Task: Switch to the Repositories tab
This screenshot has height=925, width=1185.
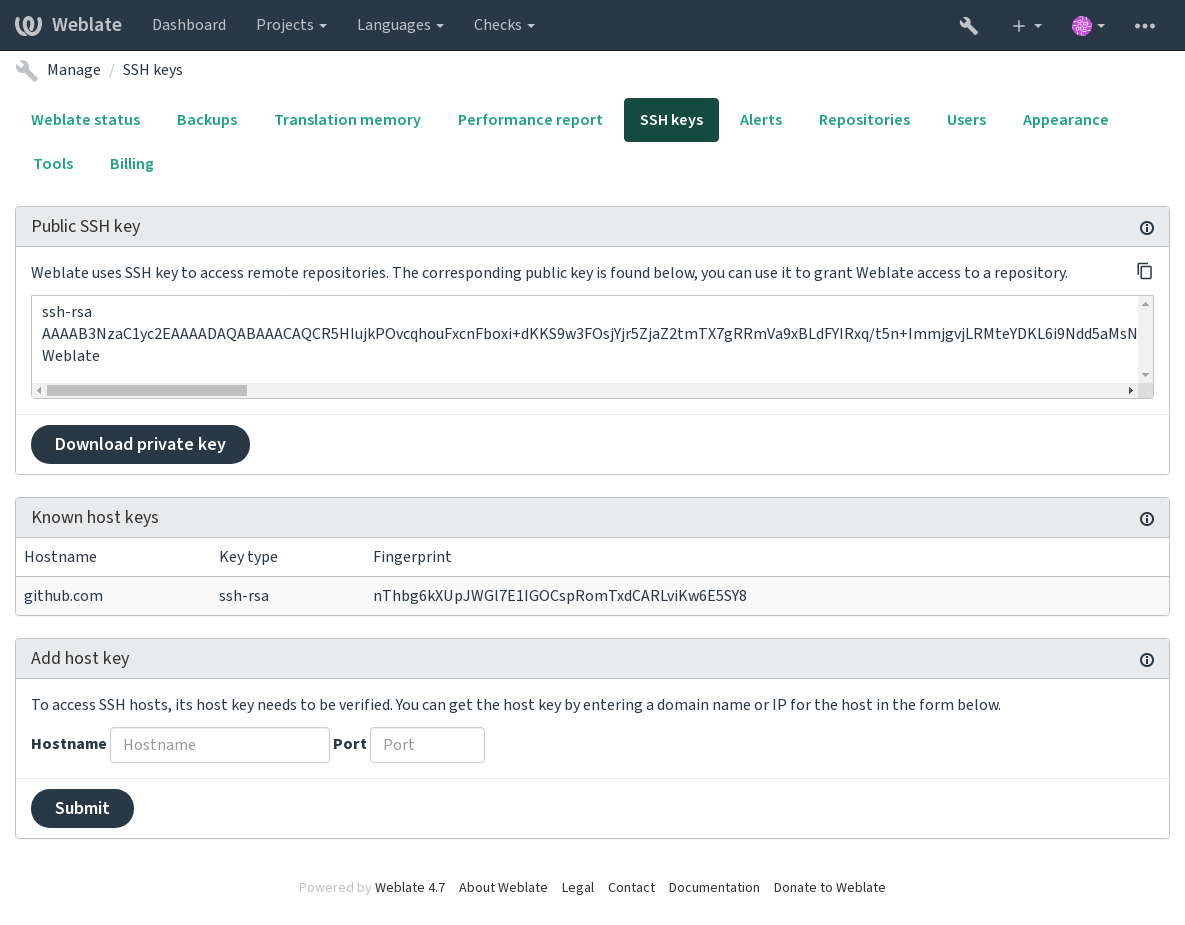Action: (864, 119)
